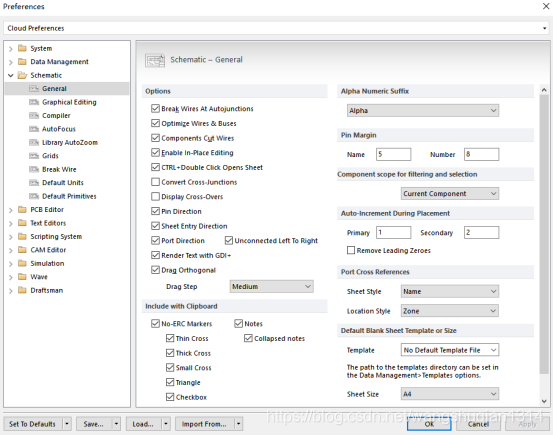Click the System folder icon

click(x=22, y=48)
